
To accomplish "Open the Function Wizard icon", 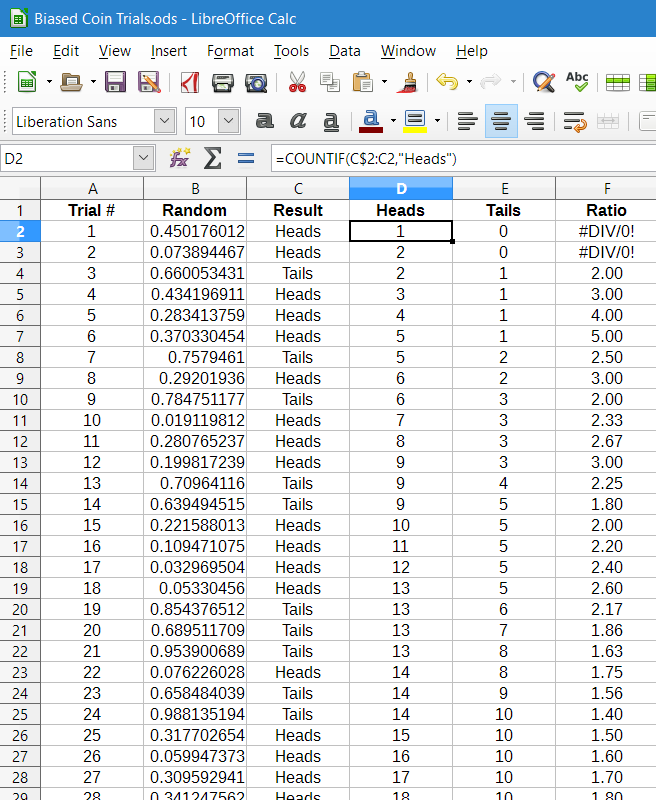I will (180, 158).
